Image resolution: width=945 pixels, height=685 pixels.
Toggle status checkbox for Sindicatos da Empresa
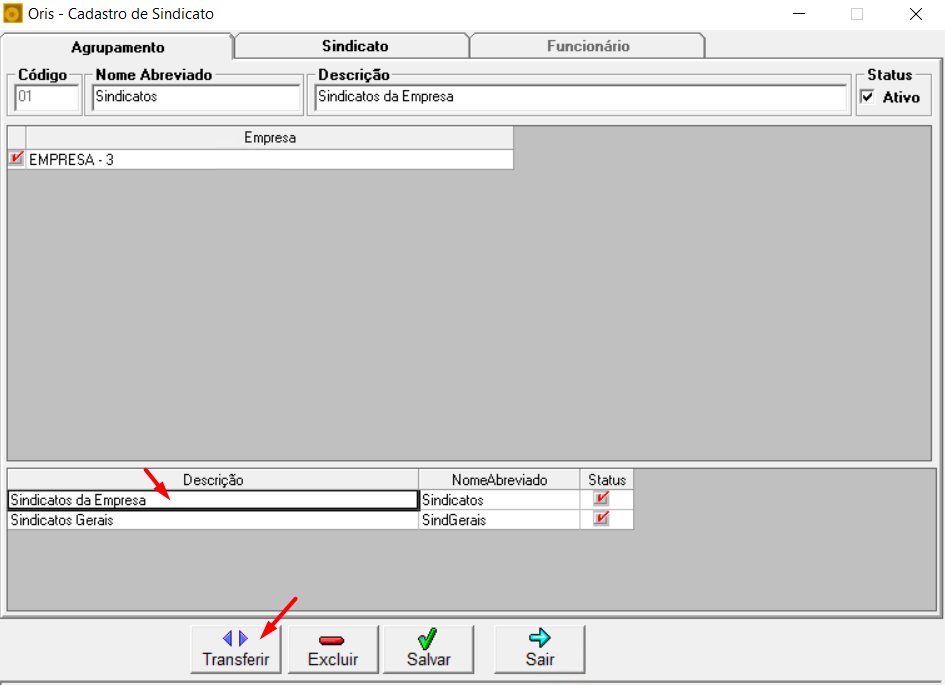(x=601, y=499)
